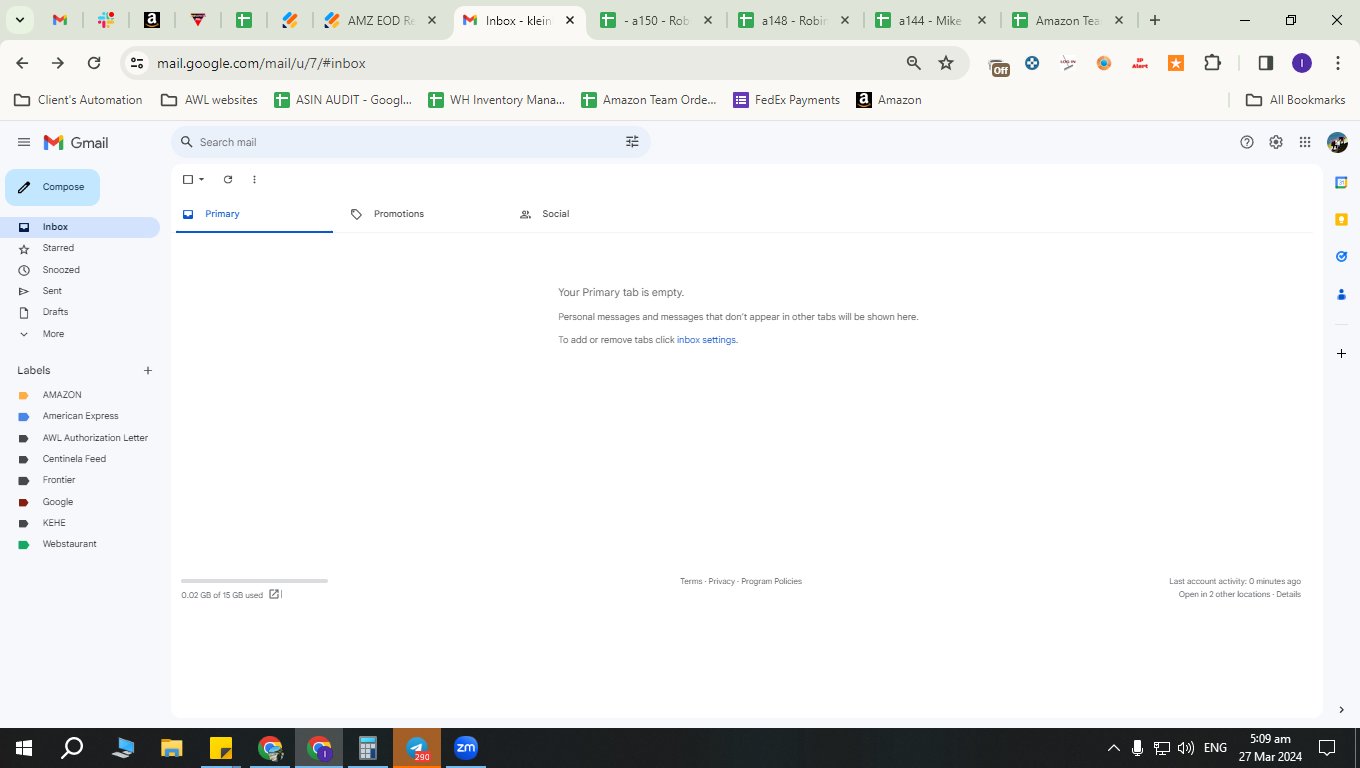Open a new browser tab
The width and height of the screenshot is (1360, 768).
coord(1155,20)
